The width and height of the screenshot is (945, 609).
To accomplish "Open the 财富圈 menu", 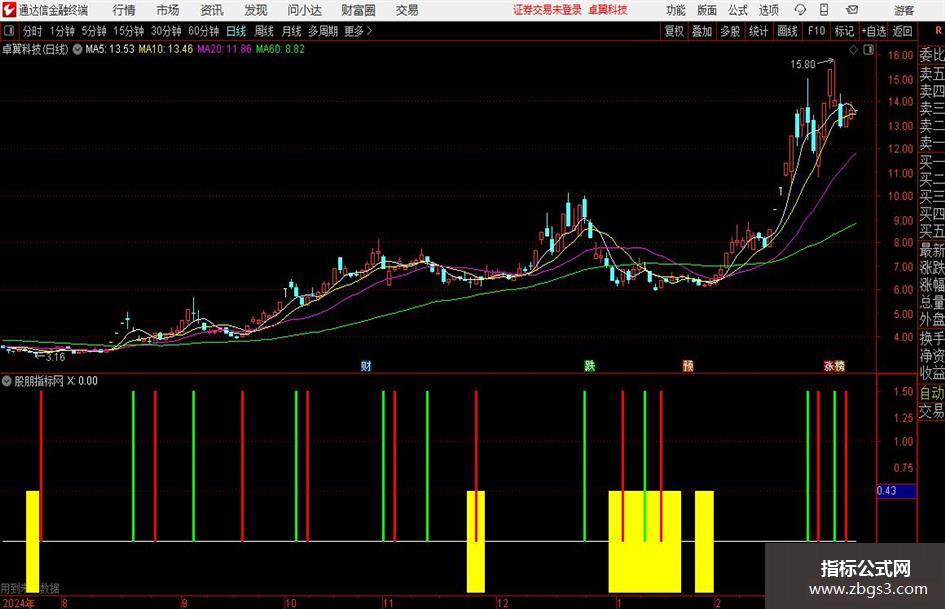I will [358, 10].
